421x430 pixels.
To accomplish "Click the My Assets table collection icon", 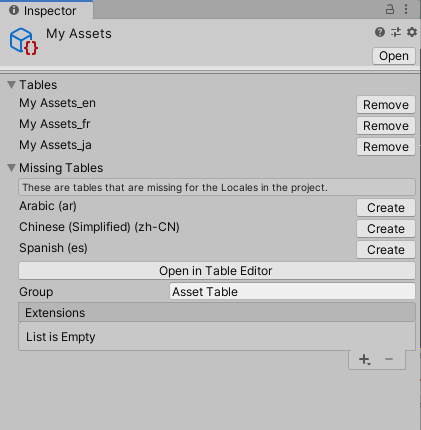I will [24, 42].
